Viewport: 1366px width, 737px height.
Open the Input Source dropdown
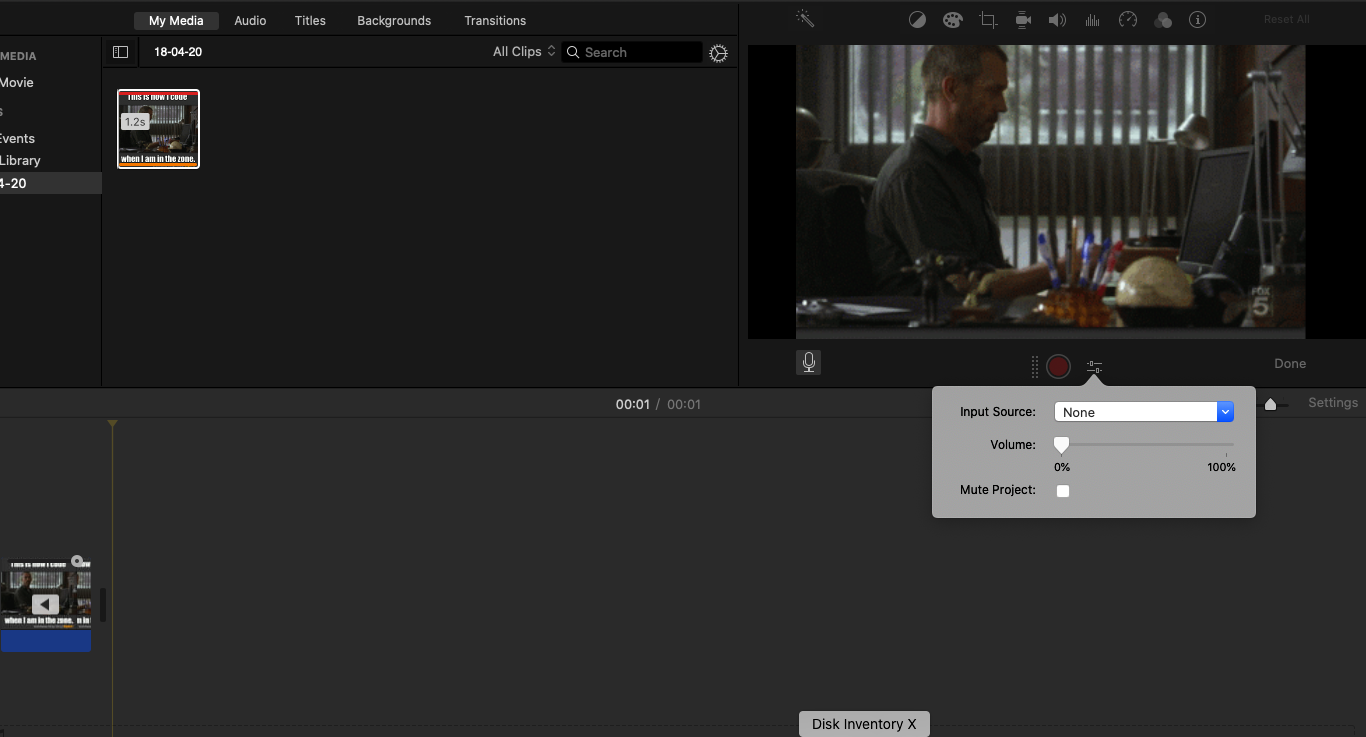1144,412
